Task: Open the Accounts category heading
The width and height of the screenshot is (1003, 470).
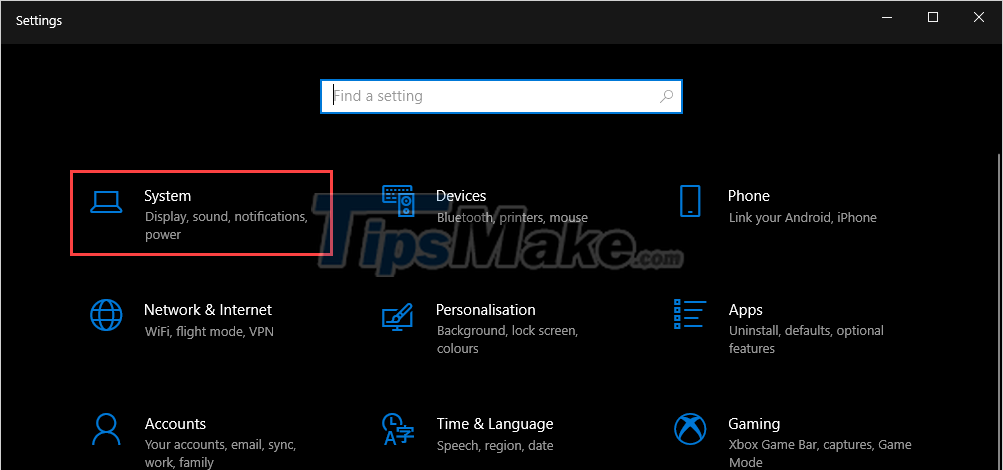Action: pyautogui.click(x=175, y=424)
